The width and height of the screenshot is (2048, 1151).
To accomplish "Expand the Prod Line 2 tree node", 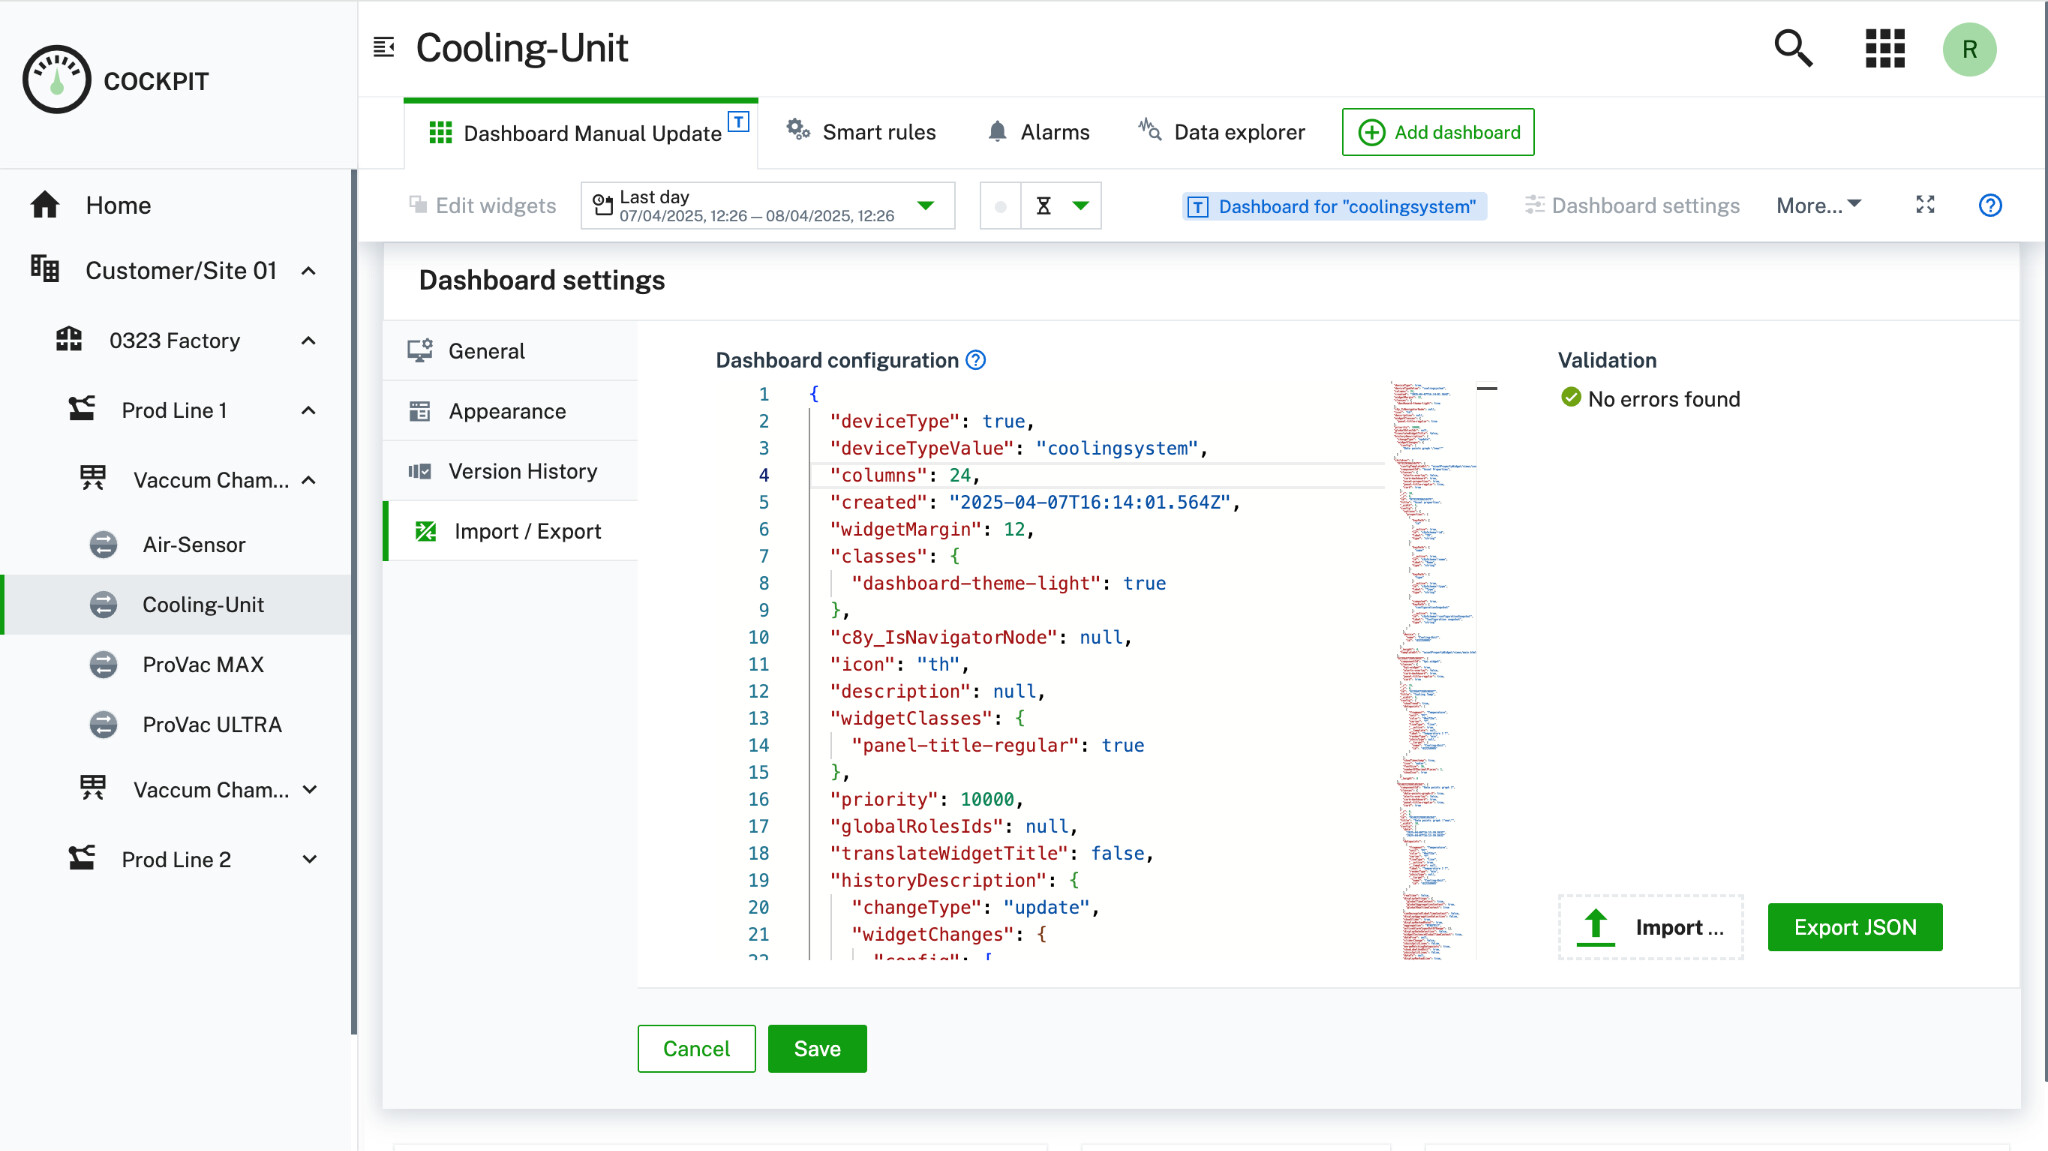I will 309,860.
